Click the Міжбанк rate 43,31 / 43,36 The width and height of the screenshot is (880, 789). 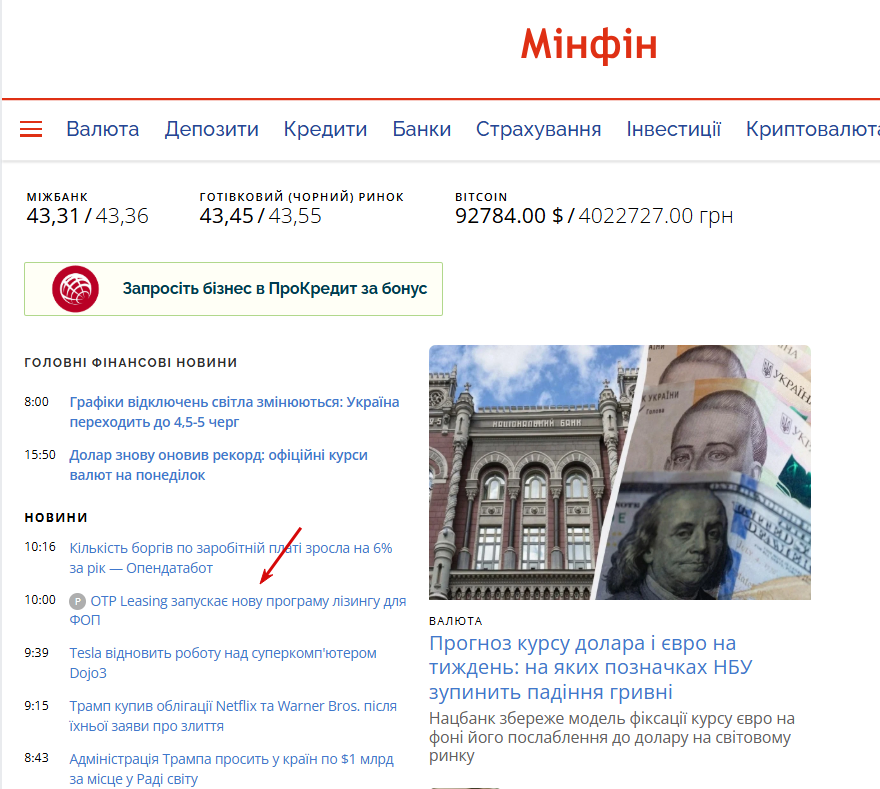pyautogui.click(x=88, y=215)
